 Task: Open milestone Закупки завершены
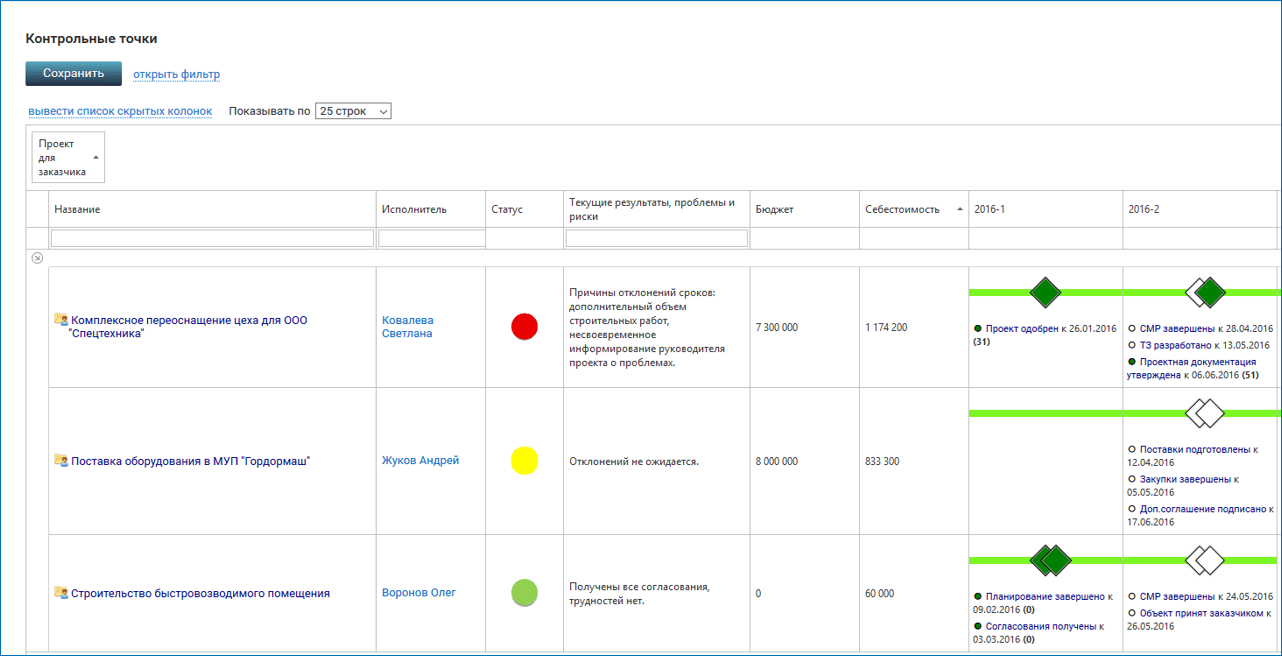click(x=1185, y=479)
